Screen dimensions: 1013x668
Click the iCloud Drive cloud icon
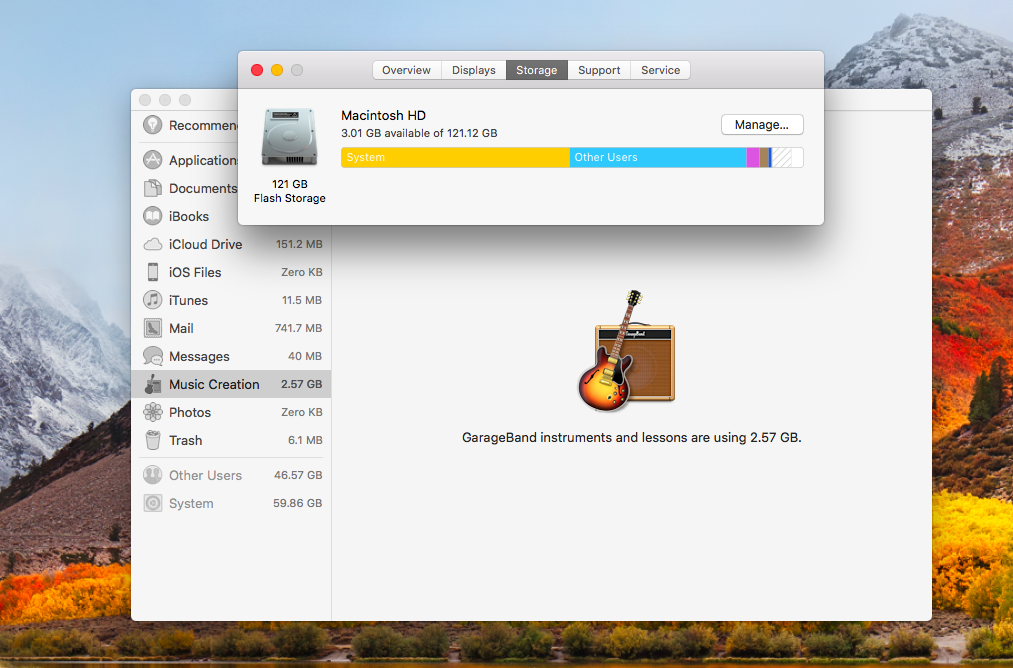point(152,244)
